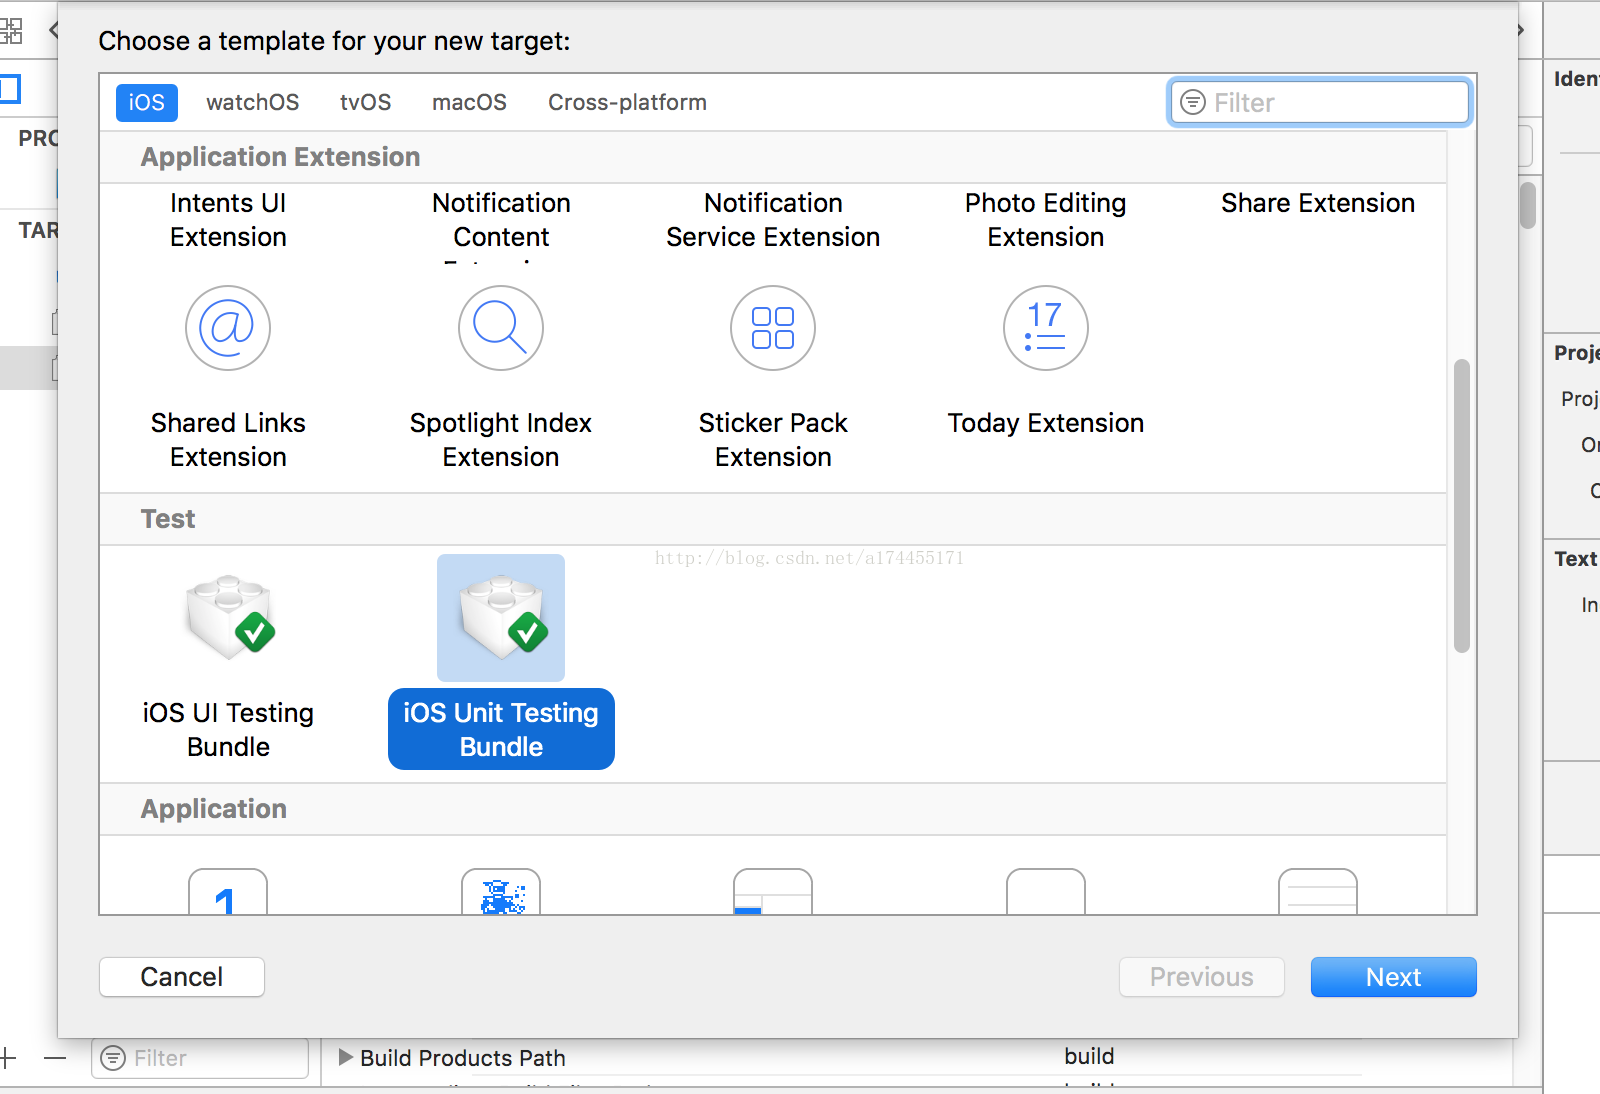This screenshot has height=1094, width=1600.
Task: Click the iOS UI Testing Bundle label
Action: click(x=228, y=730)
